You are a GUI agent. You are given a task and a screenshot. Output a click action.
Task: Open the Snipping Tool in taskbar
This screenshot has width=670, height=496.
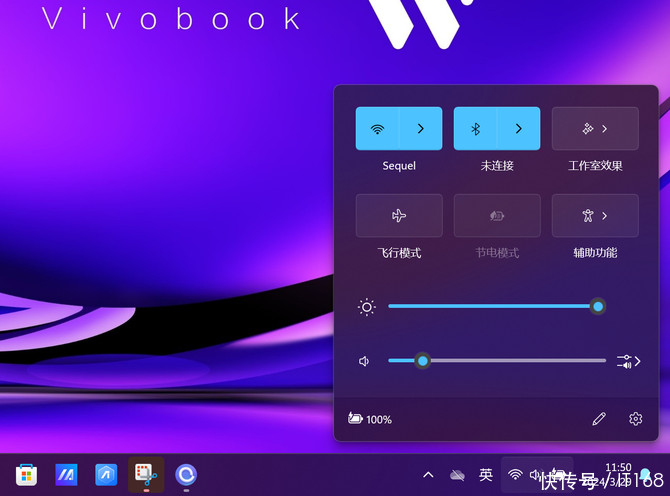[x=146, y=474]
